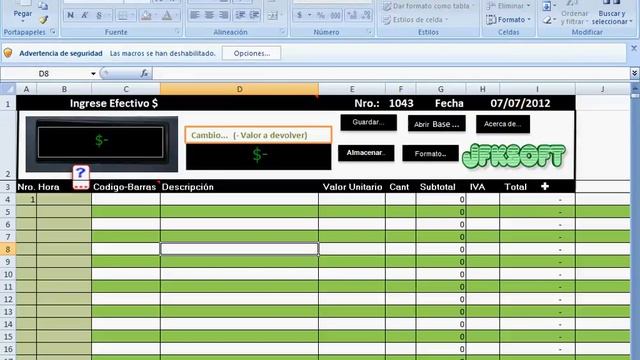
Task: Select column D header
Action: pos(239,89)
